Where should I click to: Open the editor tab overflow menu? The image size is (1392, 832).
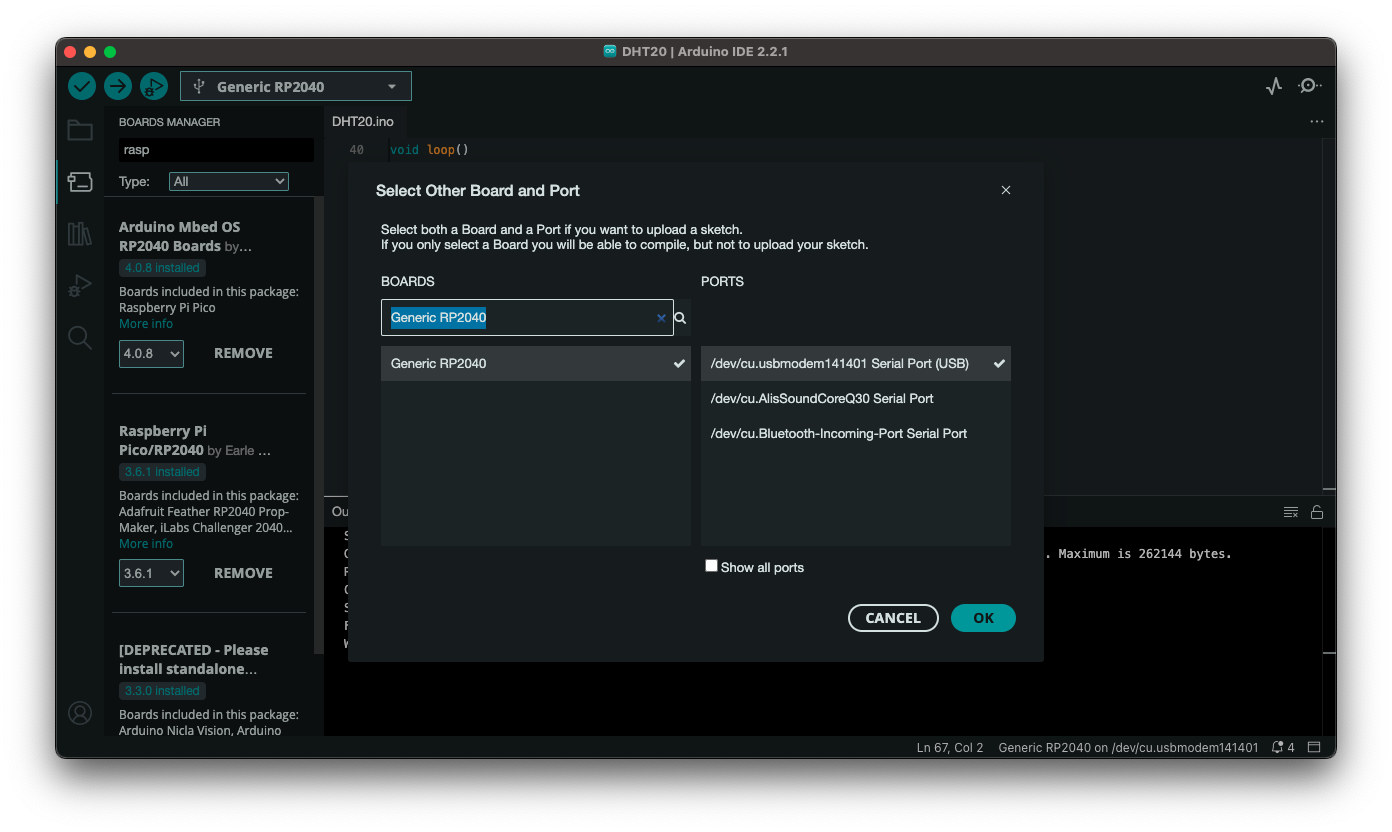tap(1316, 122)
